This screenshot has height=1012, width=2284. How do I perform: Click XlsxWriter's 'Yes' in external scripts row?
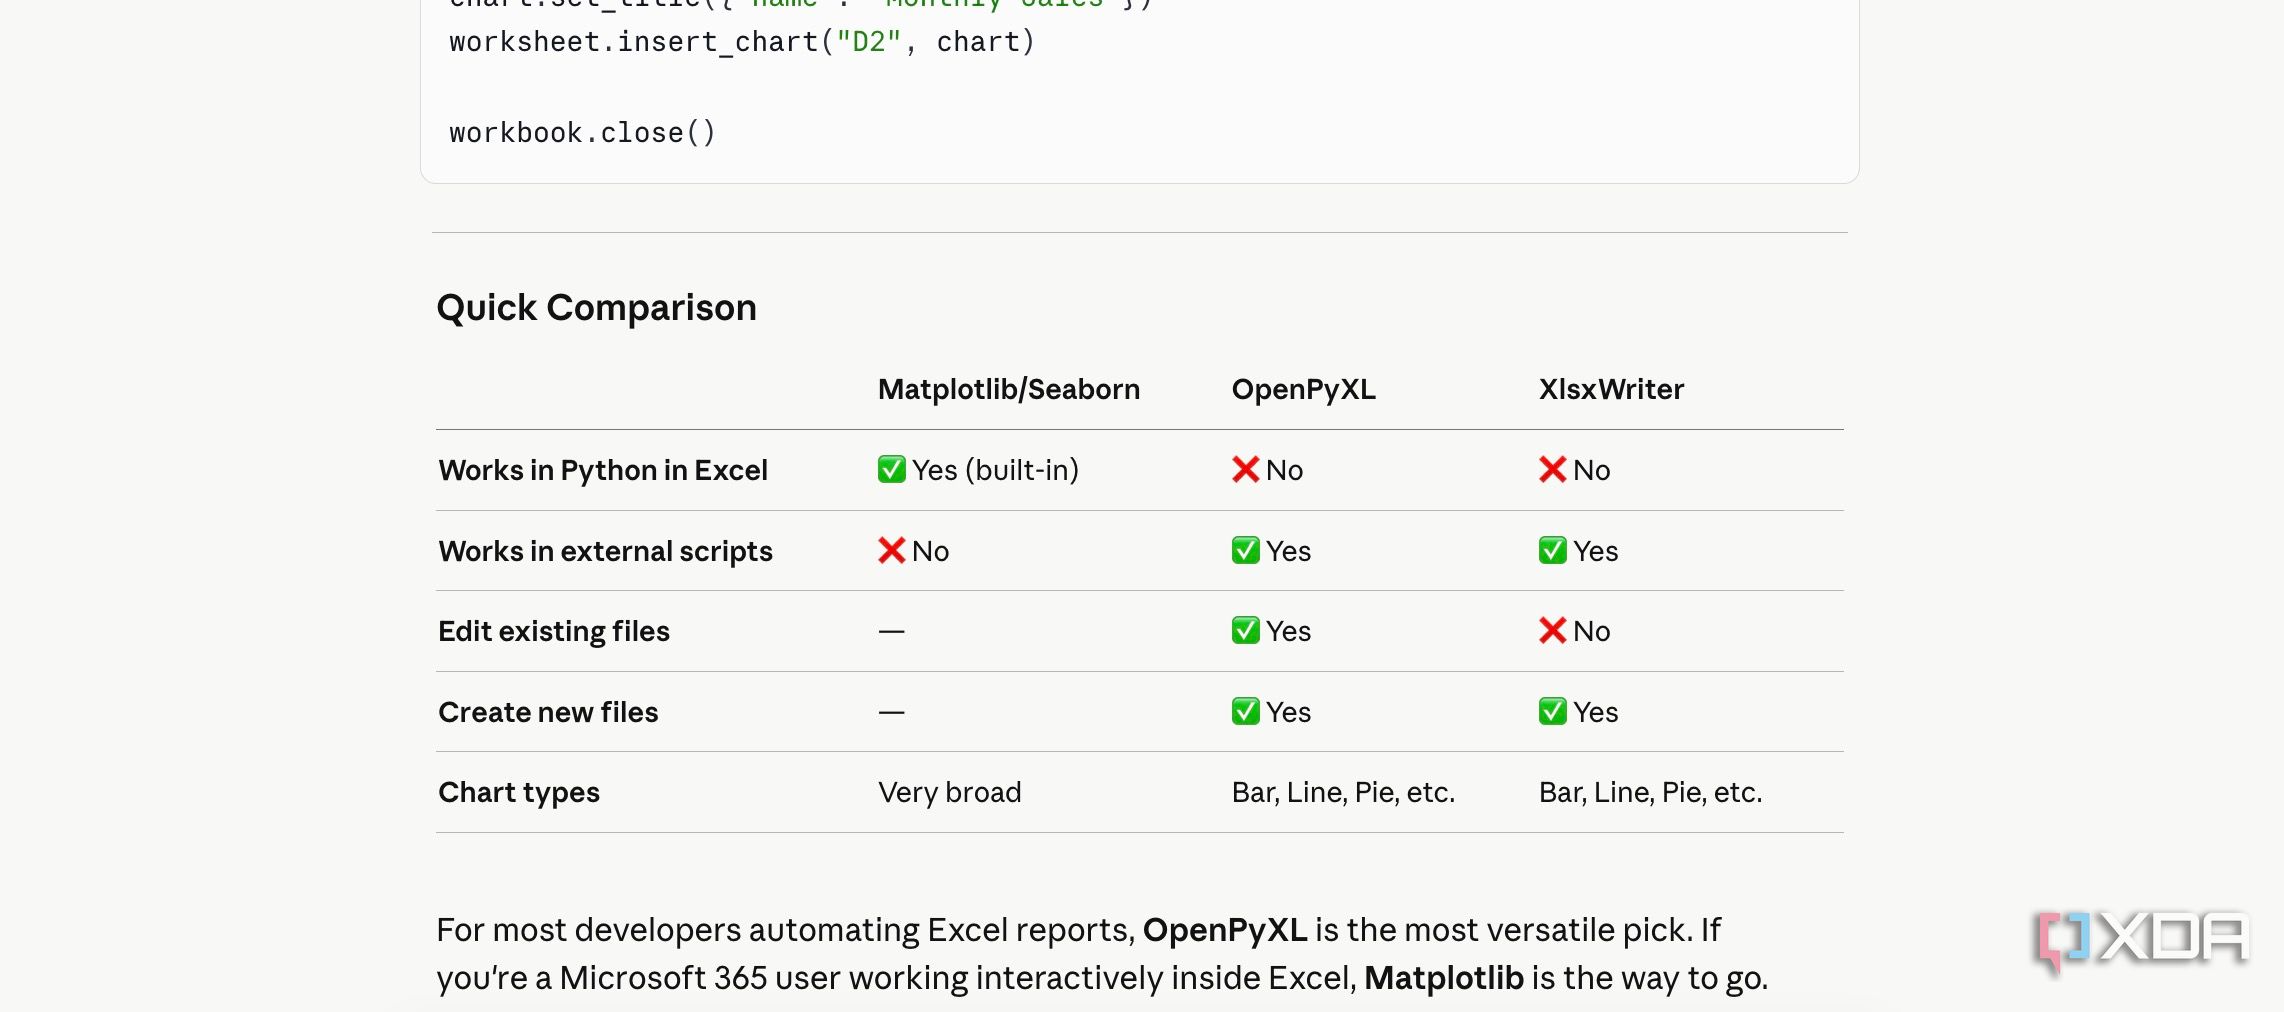[1578, 551]
